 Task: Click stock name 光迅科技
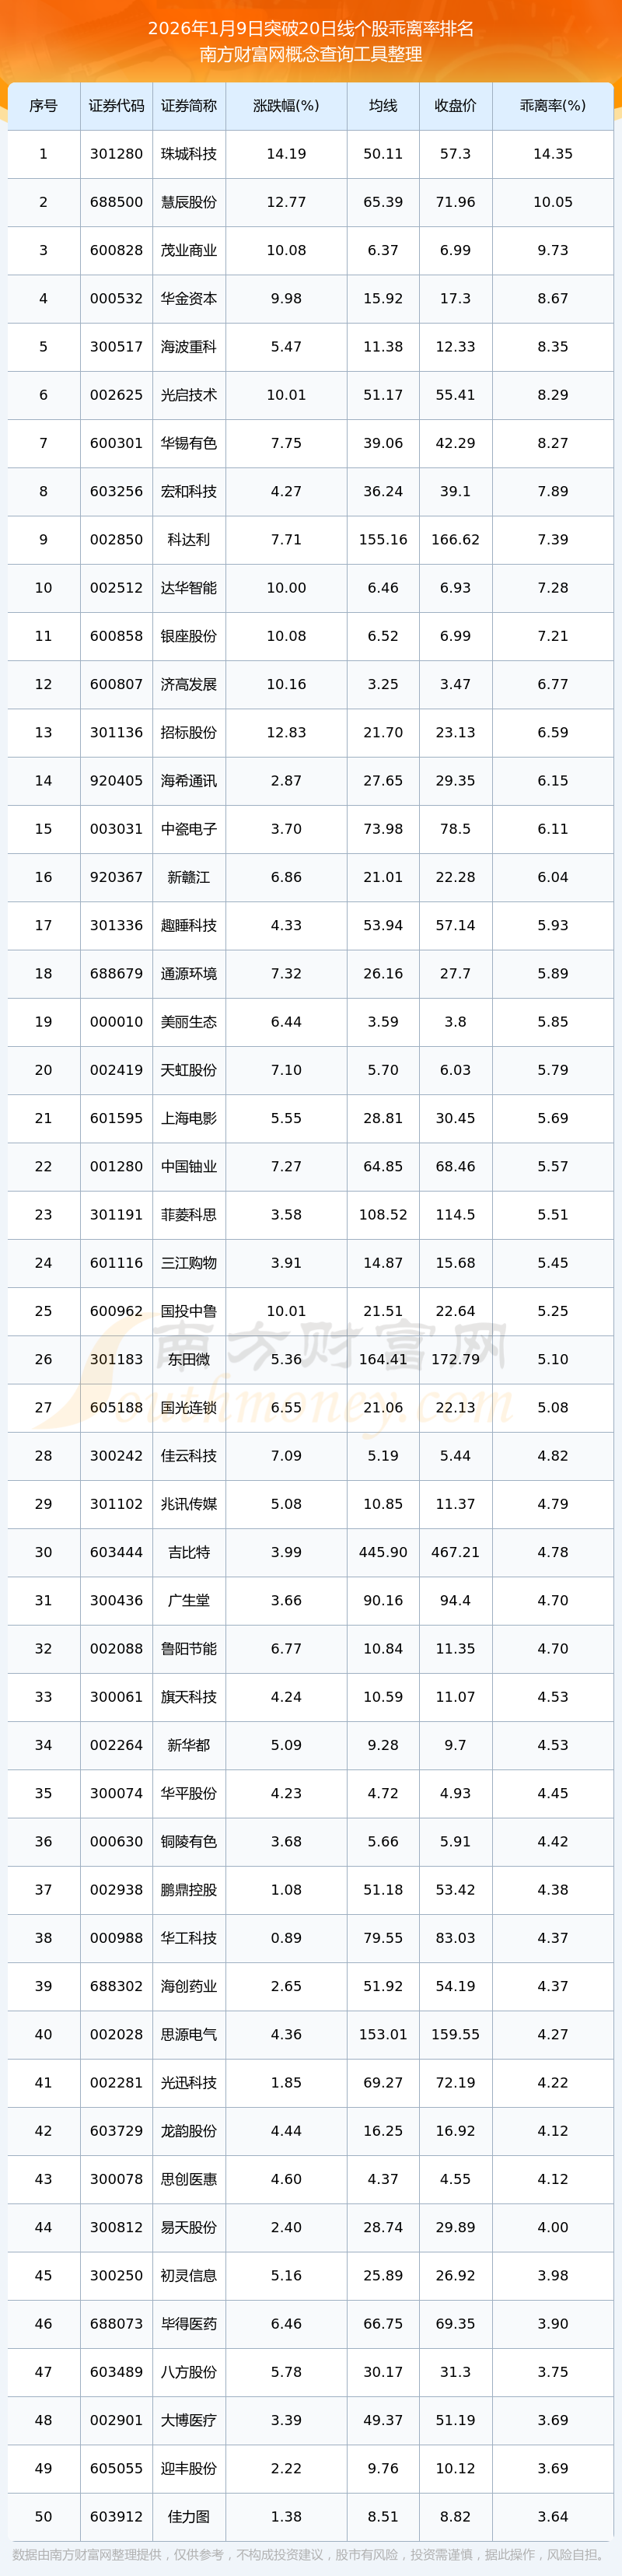(189, 2082)
